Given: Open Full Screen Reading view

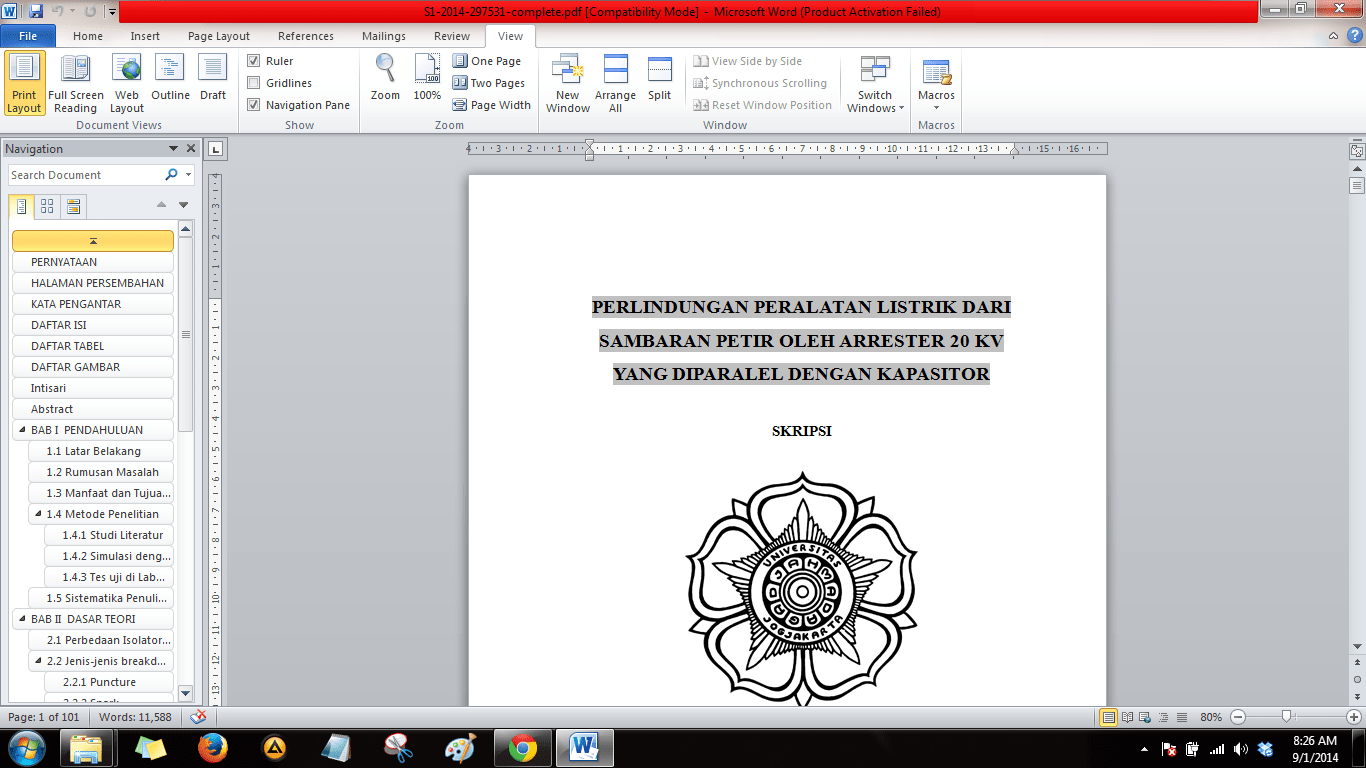Looking at the screenshot, I should click(76, 84).
